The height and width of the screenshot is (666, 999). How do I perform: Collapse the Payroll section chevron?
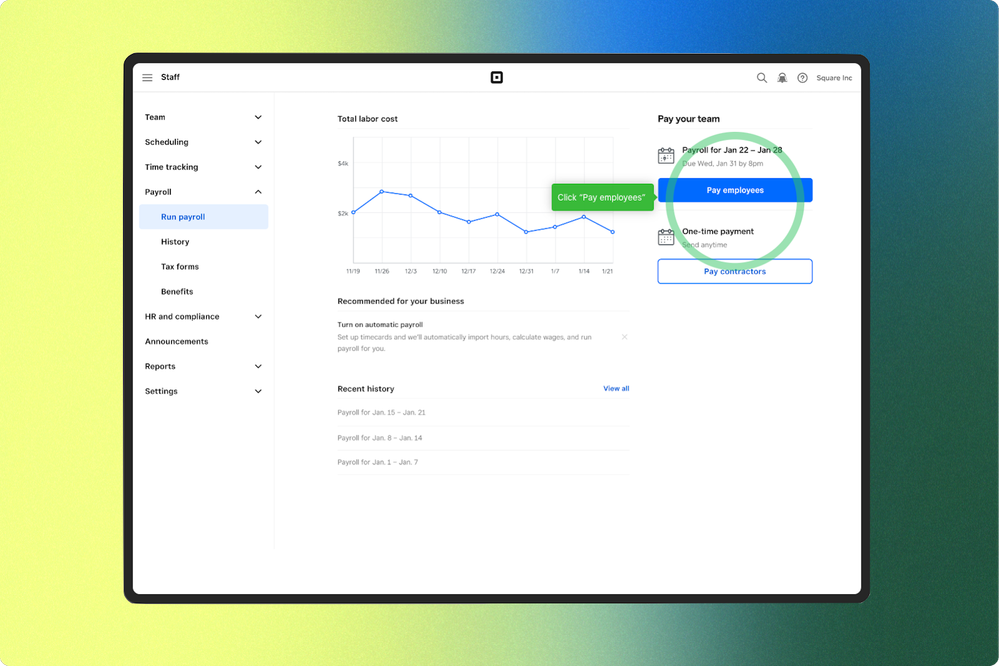[258, 192]
